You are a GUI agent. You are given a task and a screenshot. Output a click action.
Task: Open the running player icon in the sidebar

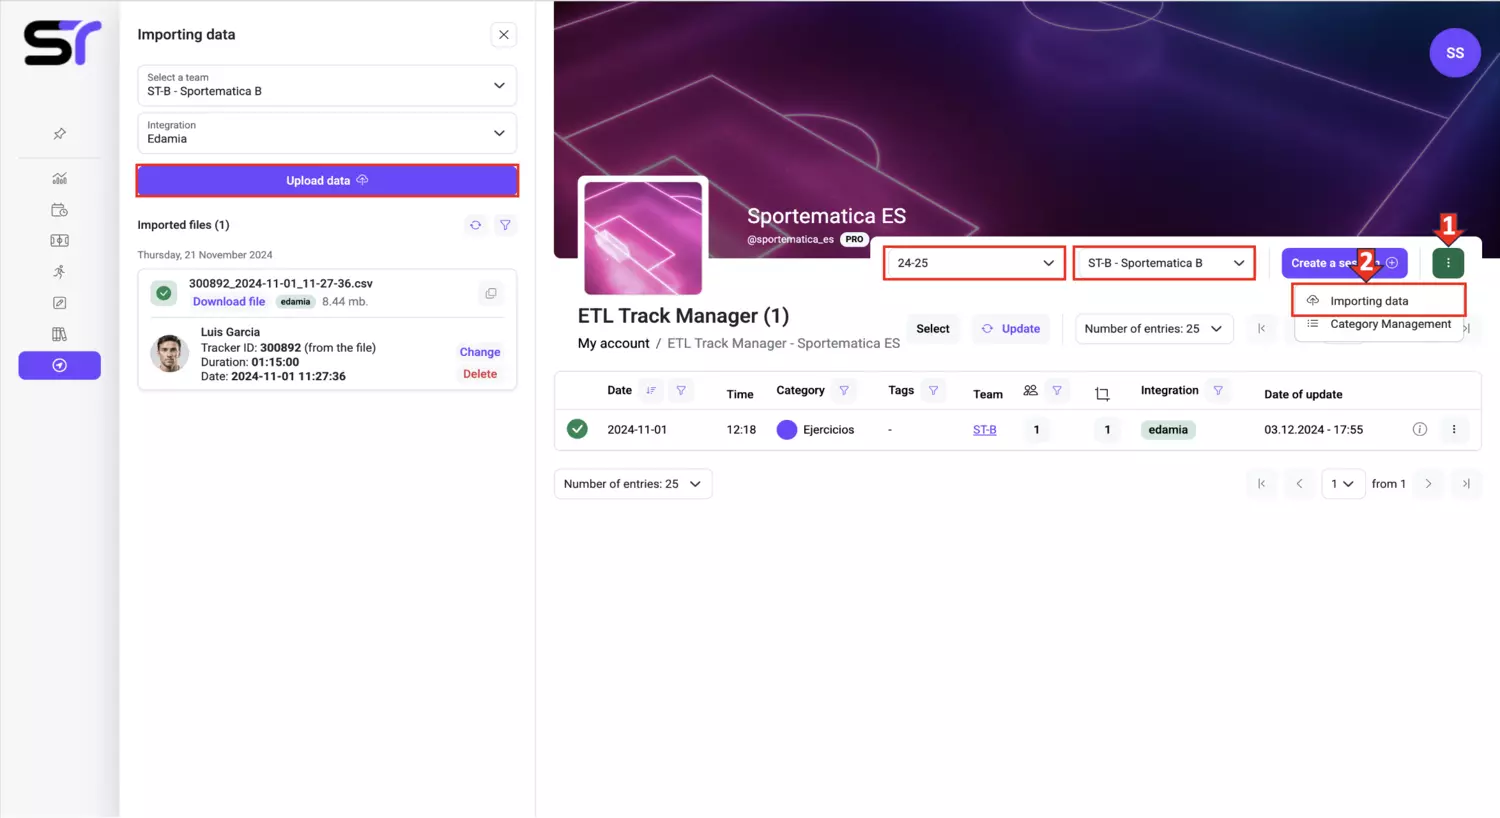pyautogui.click(x=59, y=272)
